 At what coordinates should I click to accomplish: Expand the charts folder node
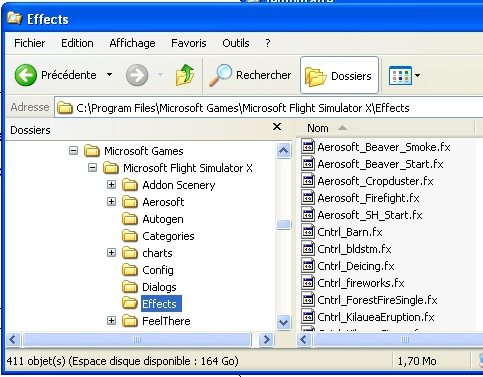click(111, 253)
